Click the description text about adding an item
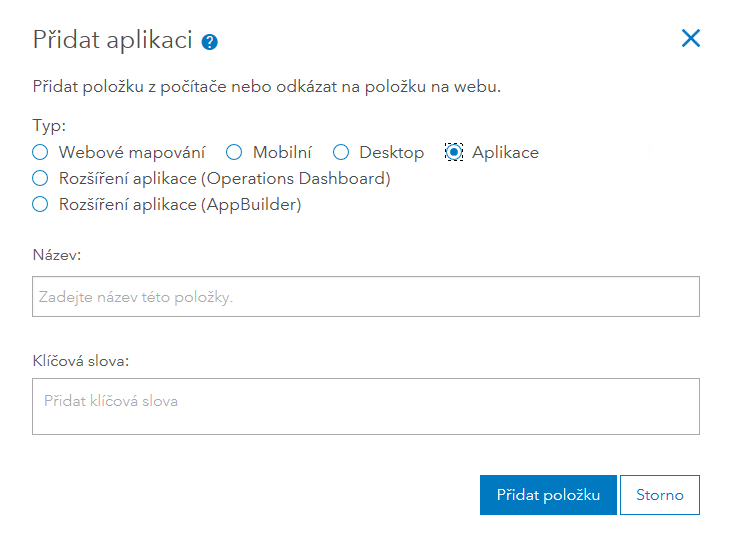This screenshot has height=549, width=733. [266, 87]
